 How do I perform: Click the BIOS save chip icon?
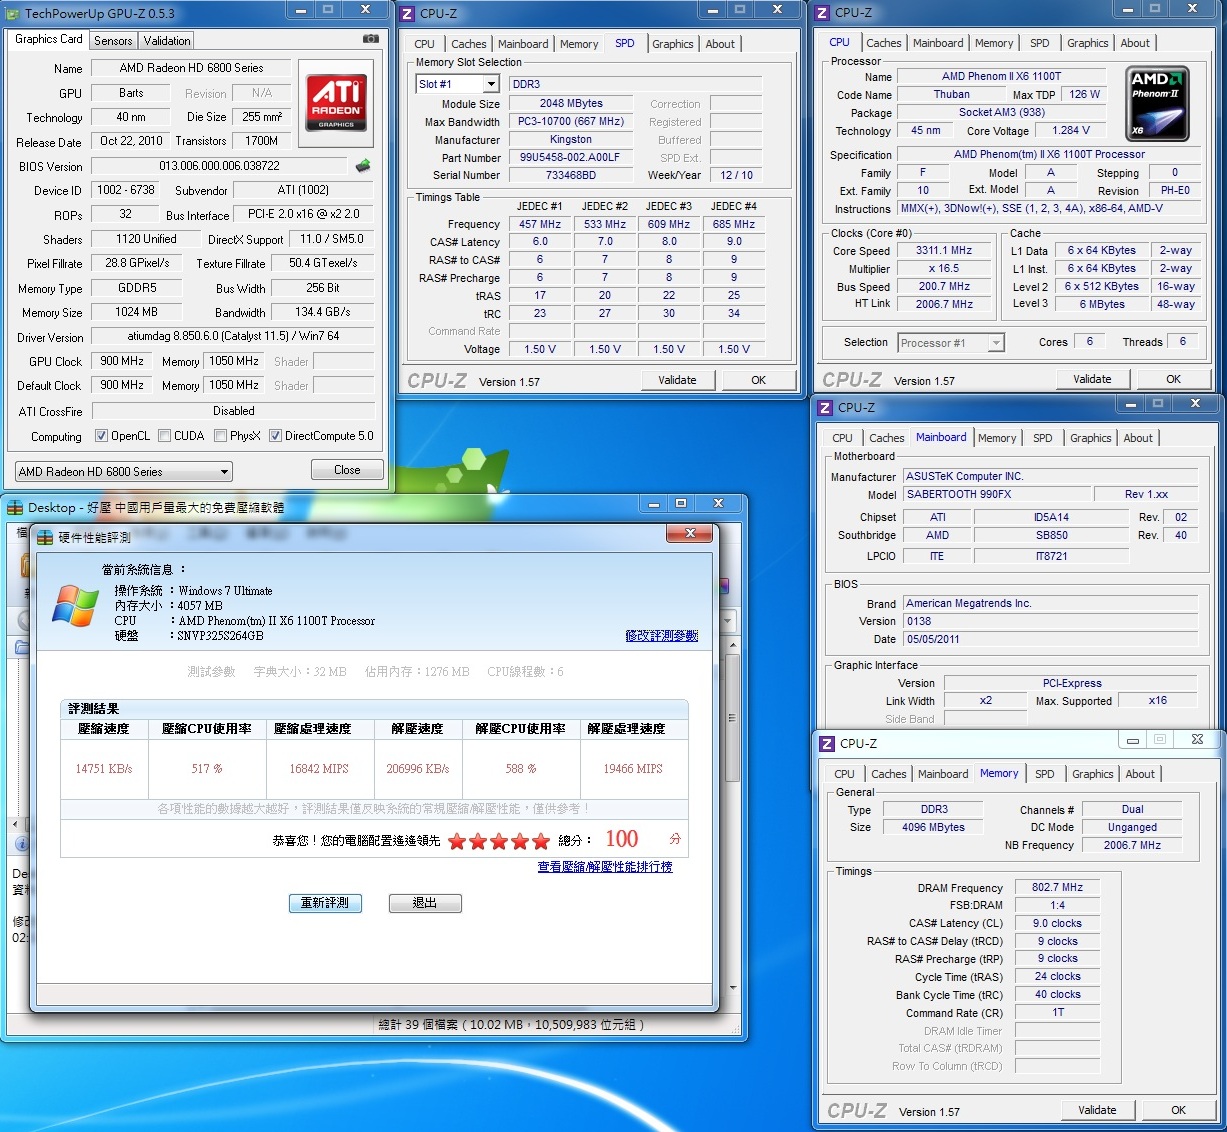pyautogui.click(x=363, y=166)
